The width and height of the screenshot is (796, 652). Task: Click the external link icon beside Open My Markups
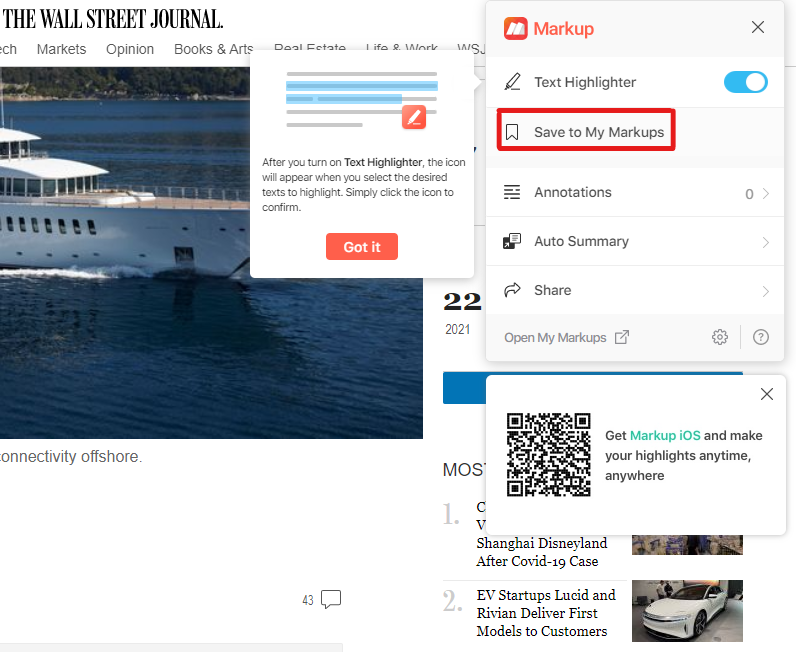[x=622, y=337]
